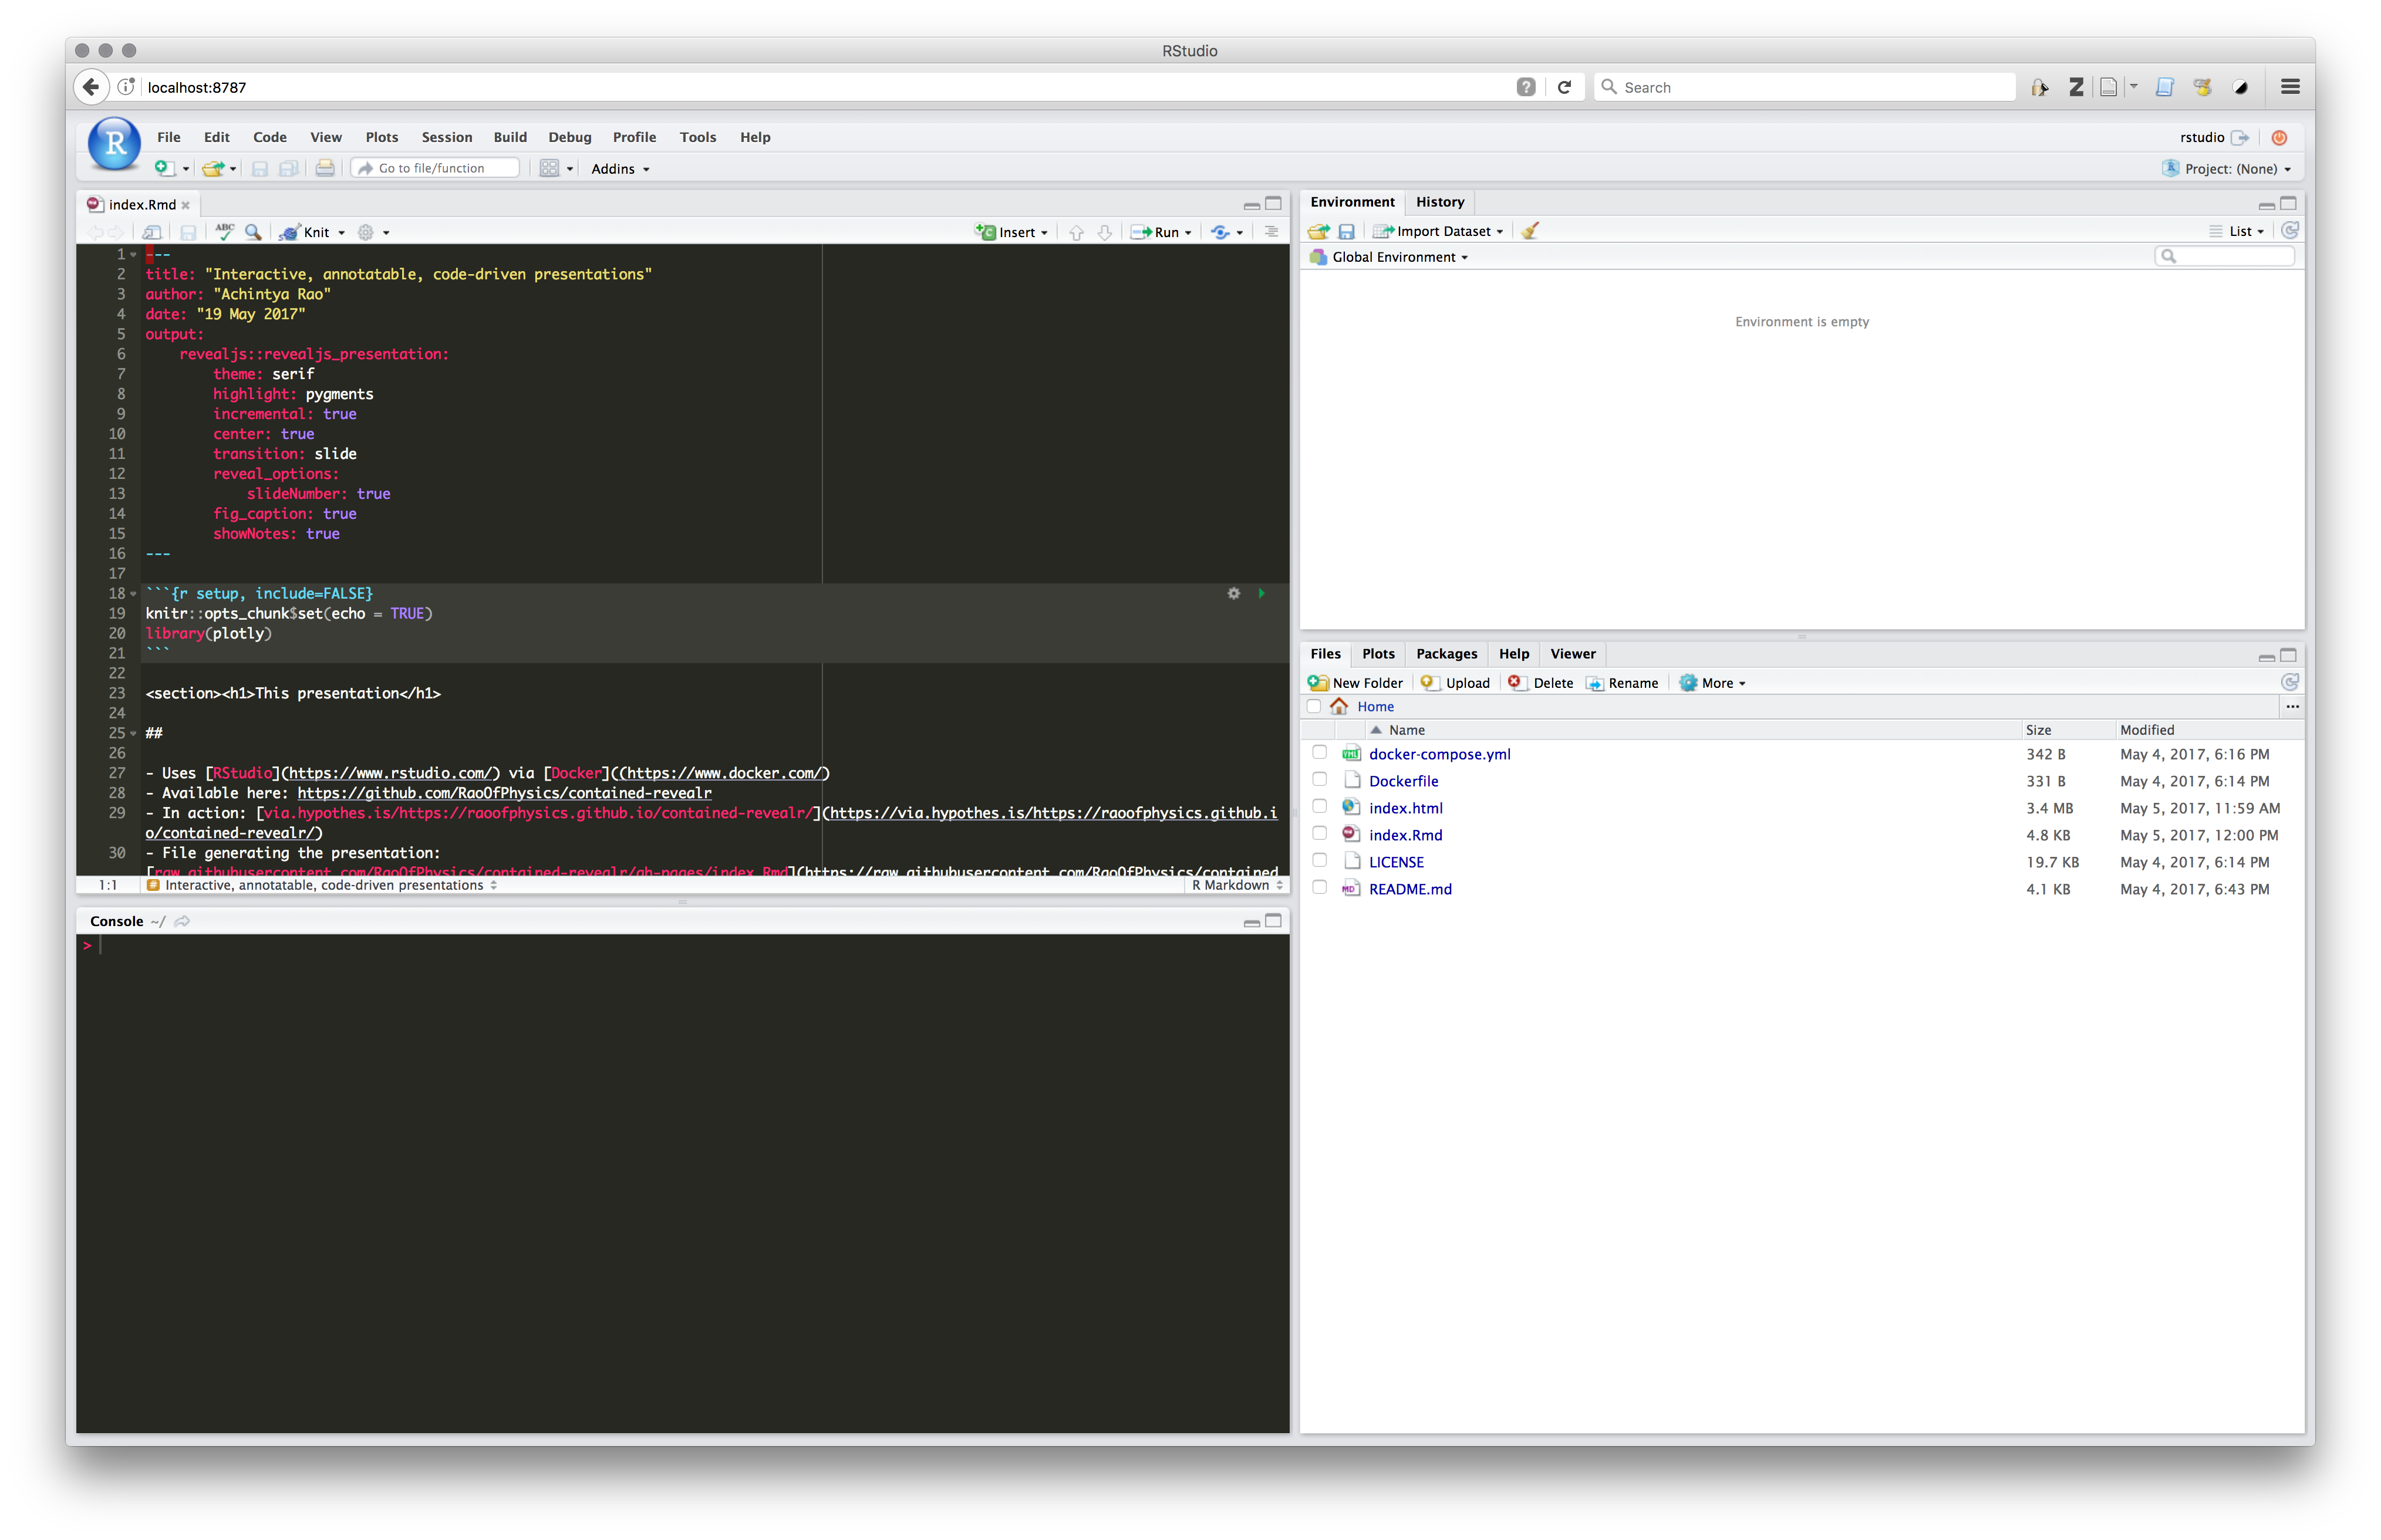Open the Session menu
2381x1540 pixels.
point(446,137)
